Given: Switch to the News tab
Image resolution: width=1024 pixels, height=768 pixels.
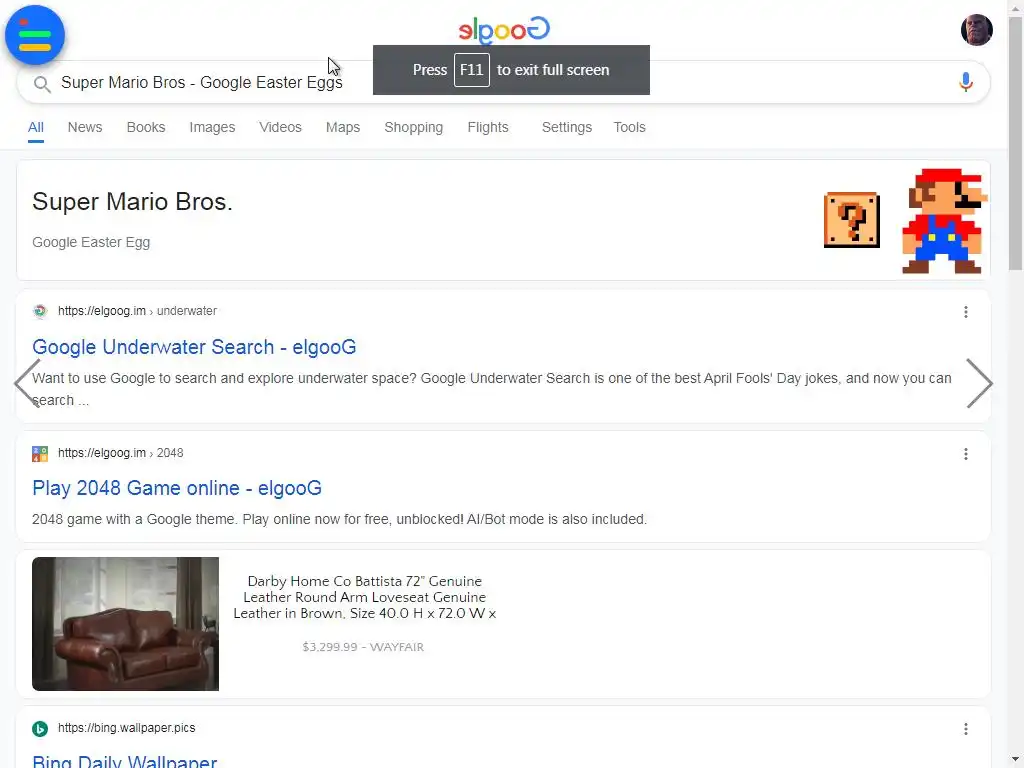Looking at the screenshot, I should 85,127.
